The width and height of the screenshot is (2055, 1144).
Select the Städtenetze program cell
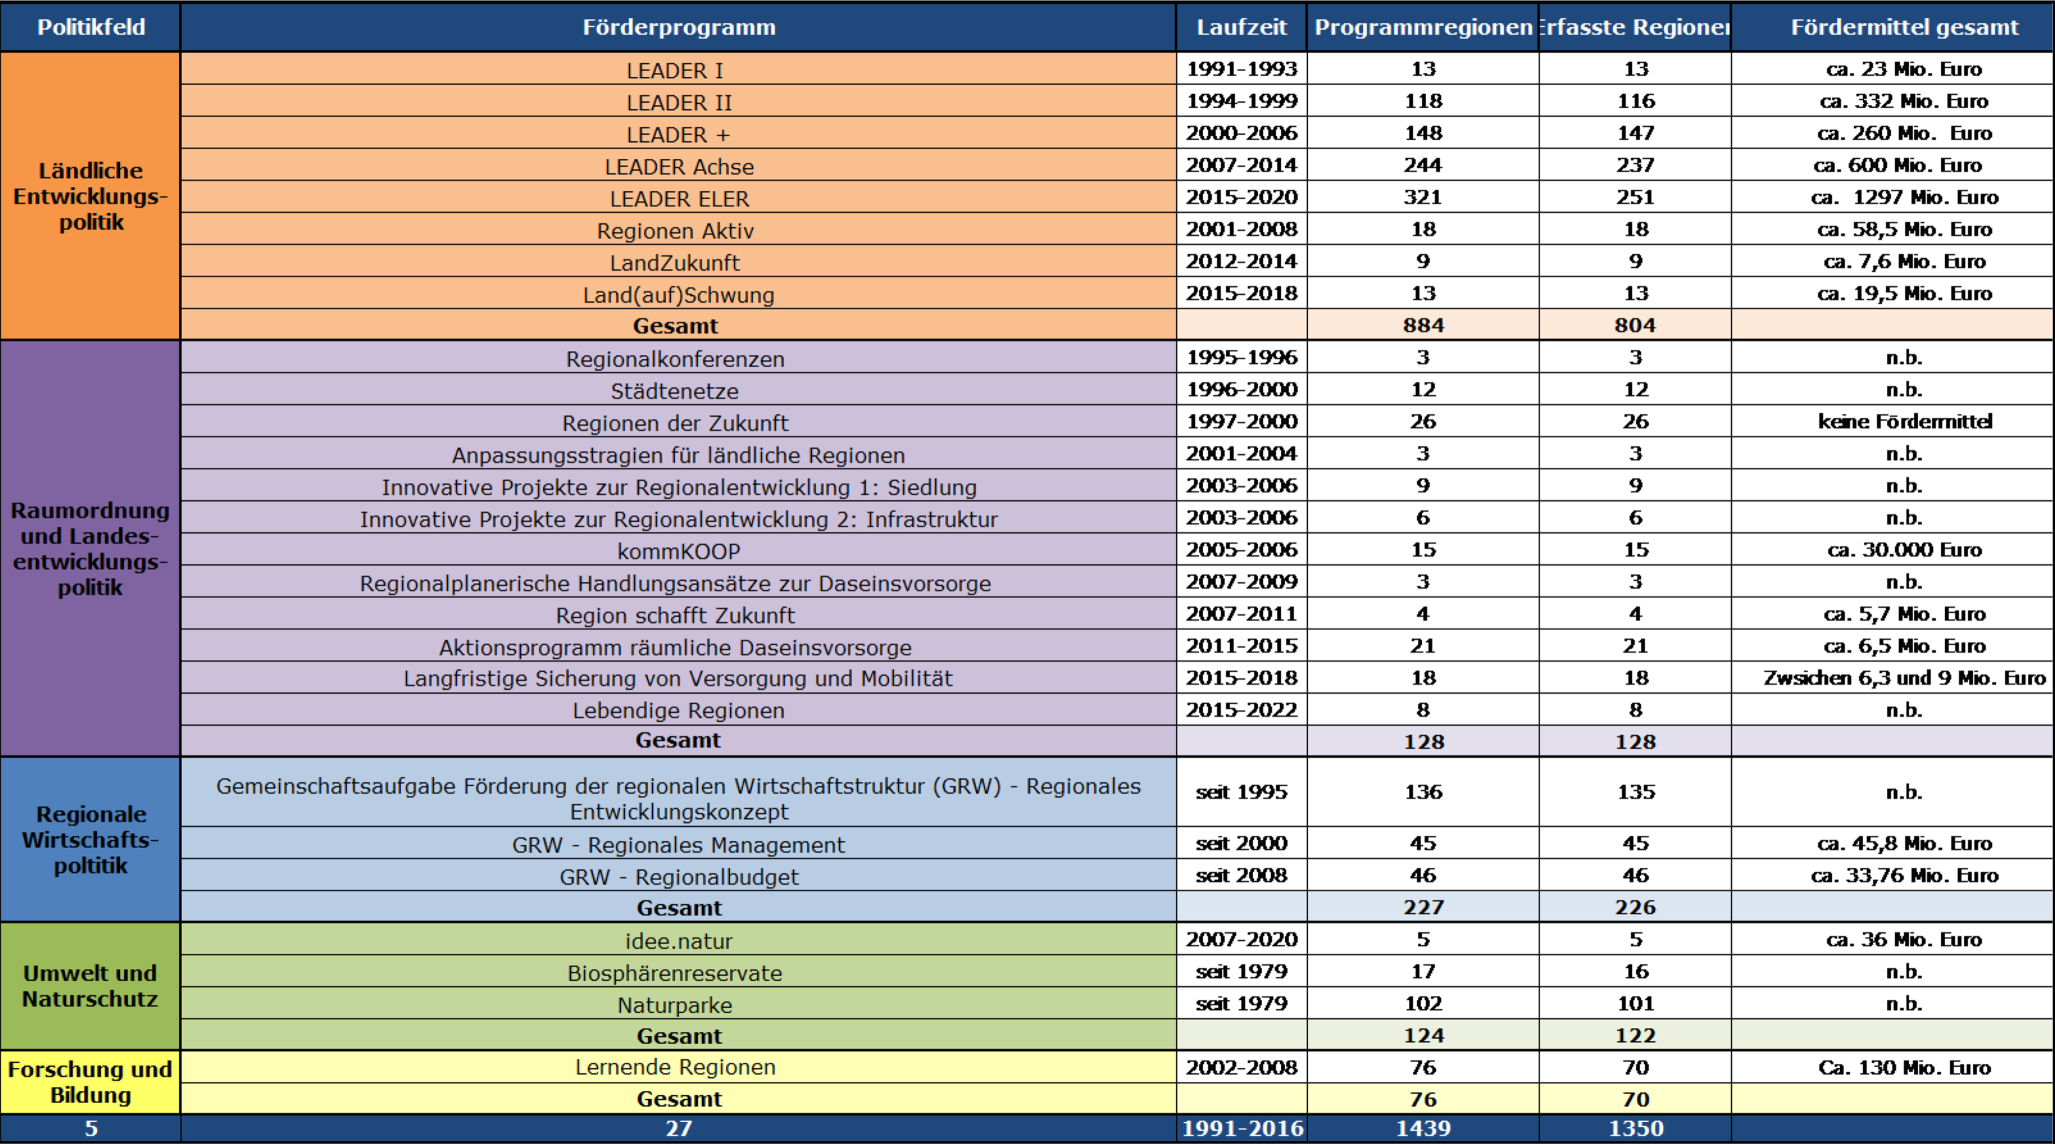click(x=678, y=389)
